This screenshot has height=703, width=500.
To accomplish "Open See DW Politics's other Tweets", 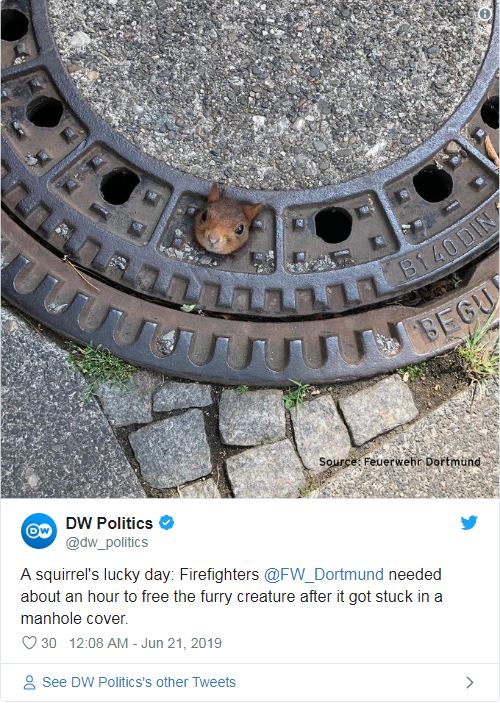I will pyautogui.click(x=139, y=682).
